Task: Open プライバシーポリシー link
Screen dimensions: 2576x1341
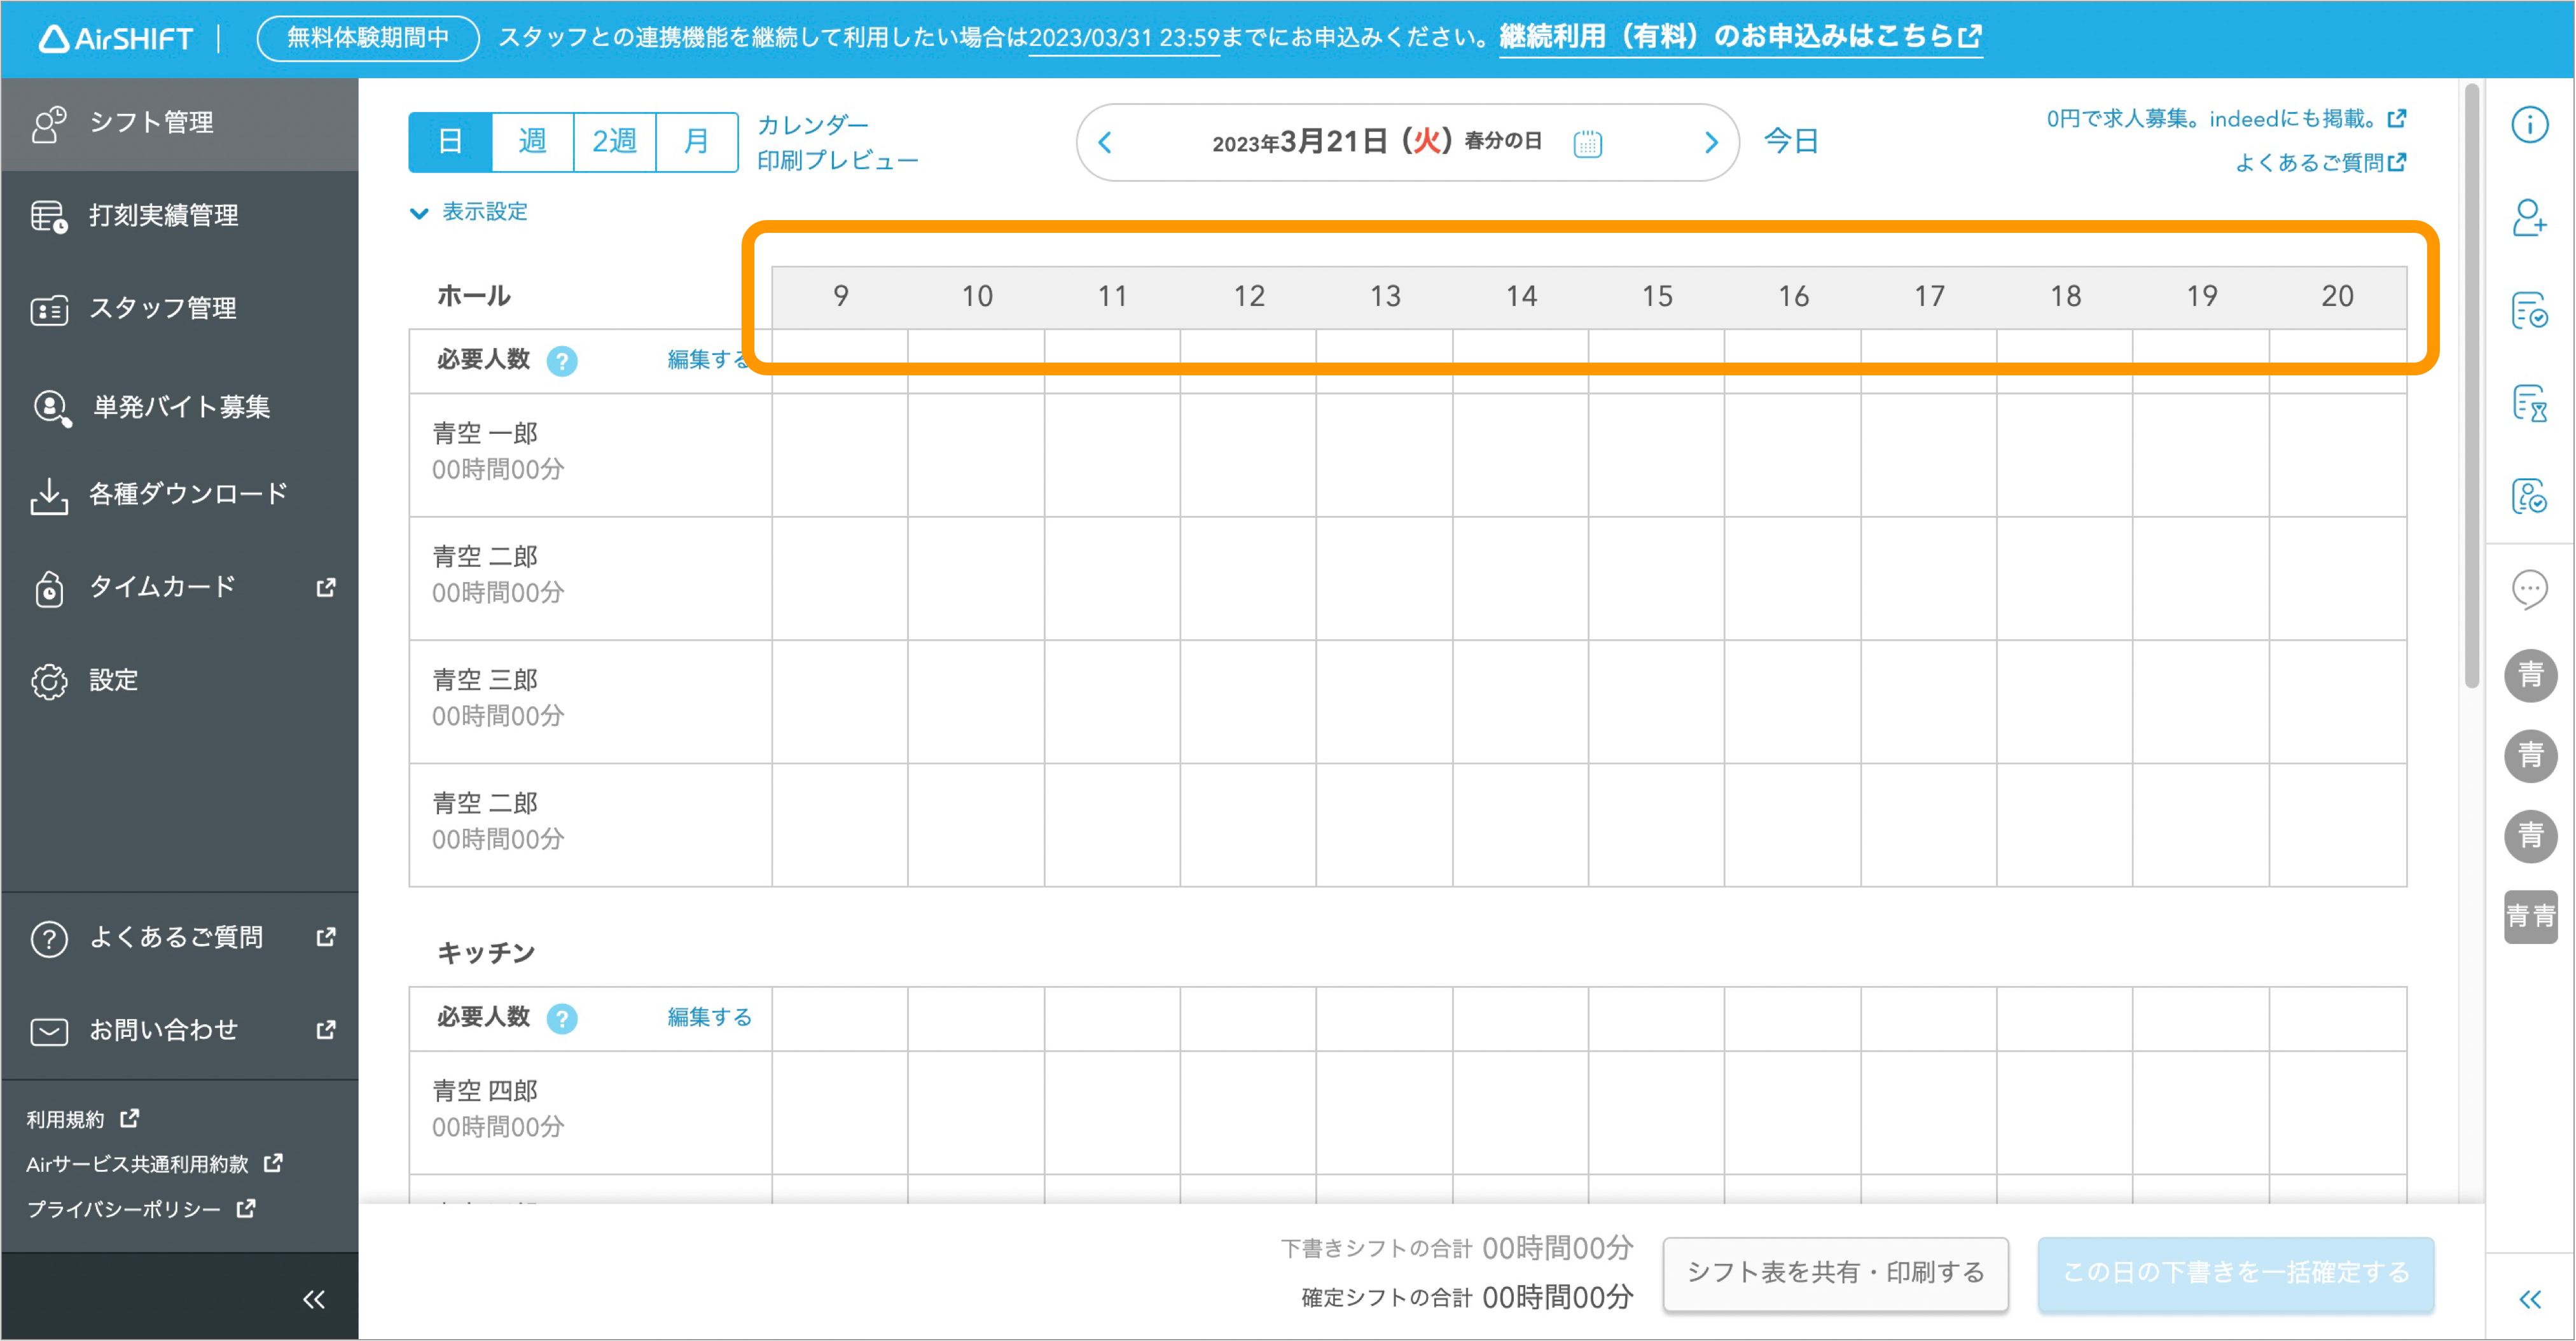Action: click(x=141, y=1209)
